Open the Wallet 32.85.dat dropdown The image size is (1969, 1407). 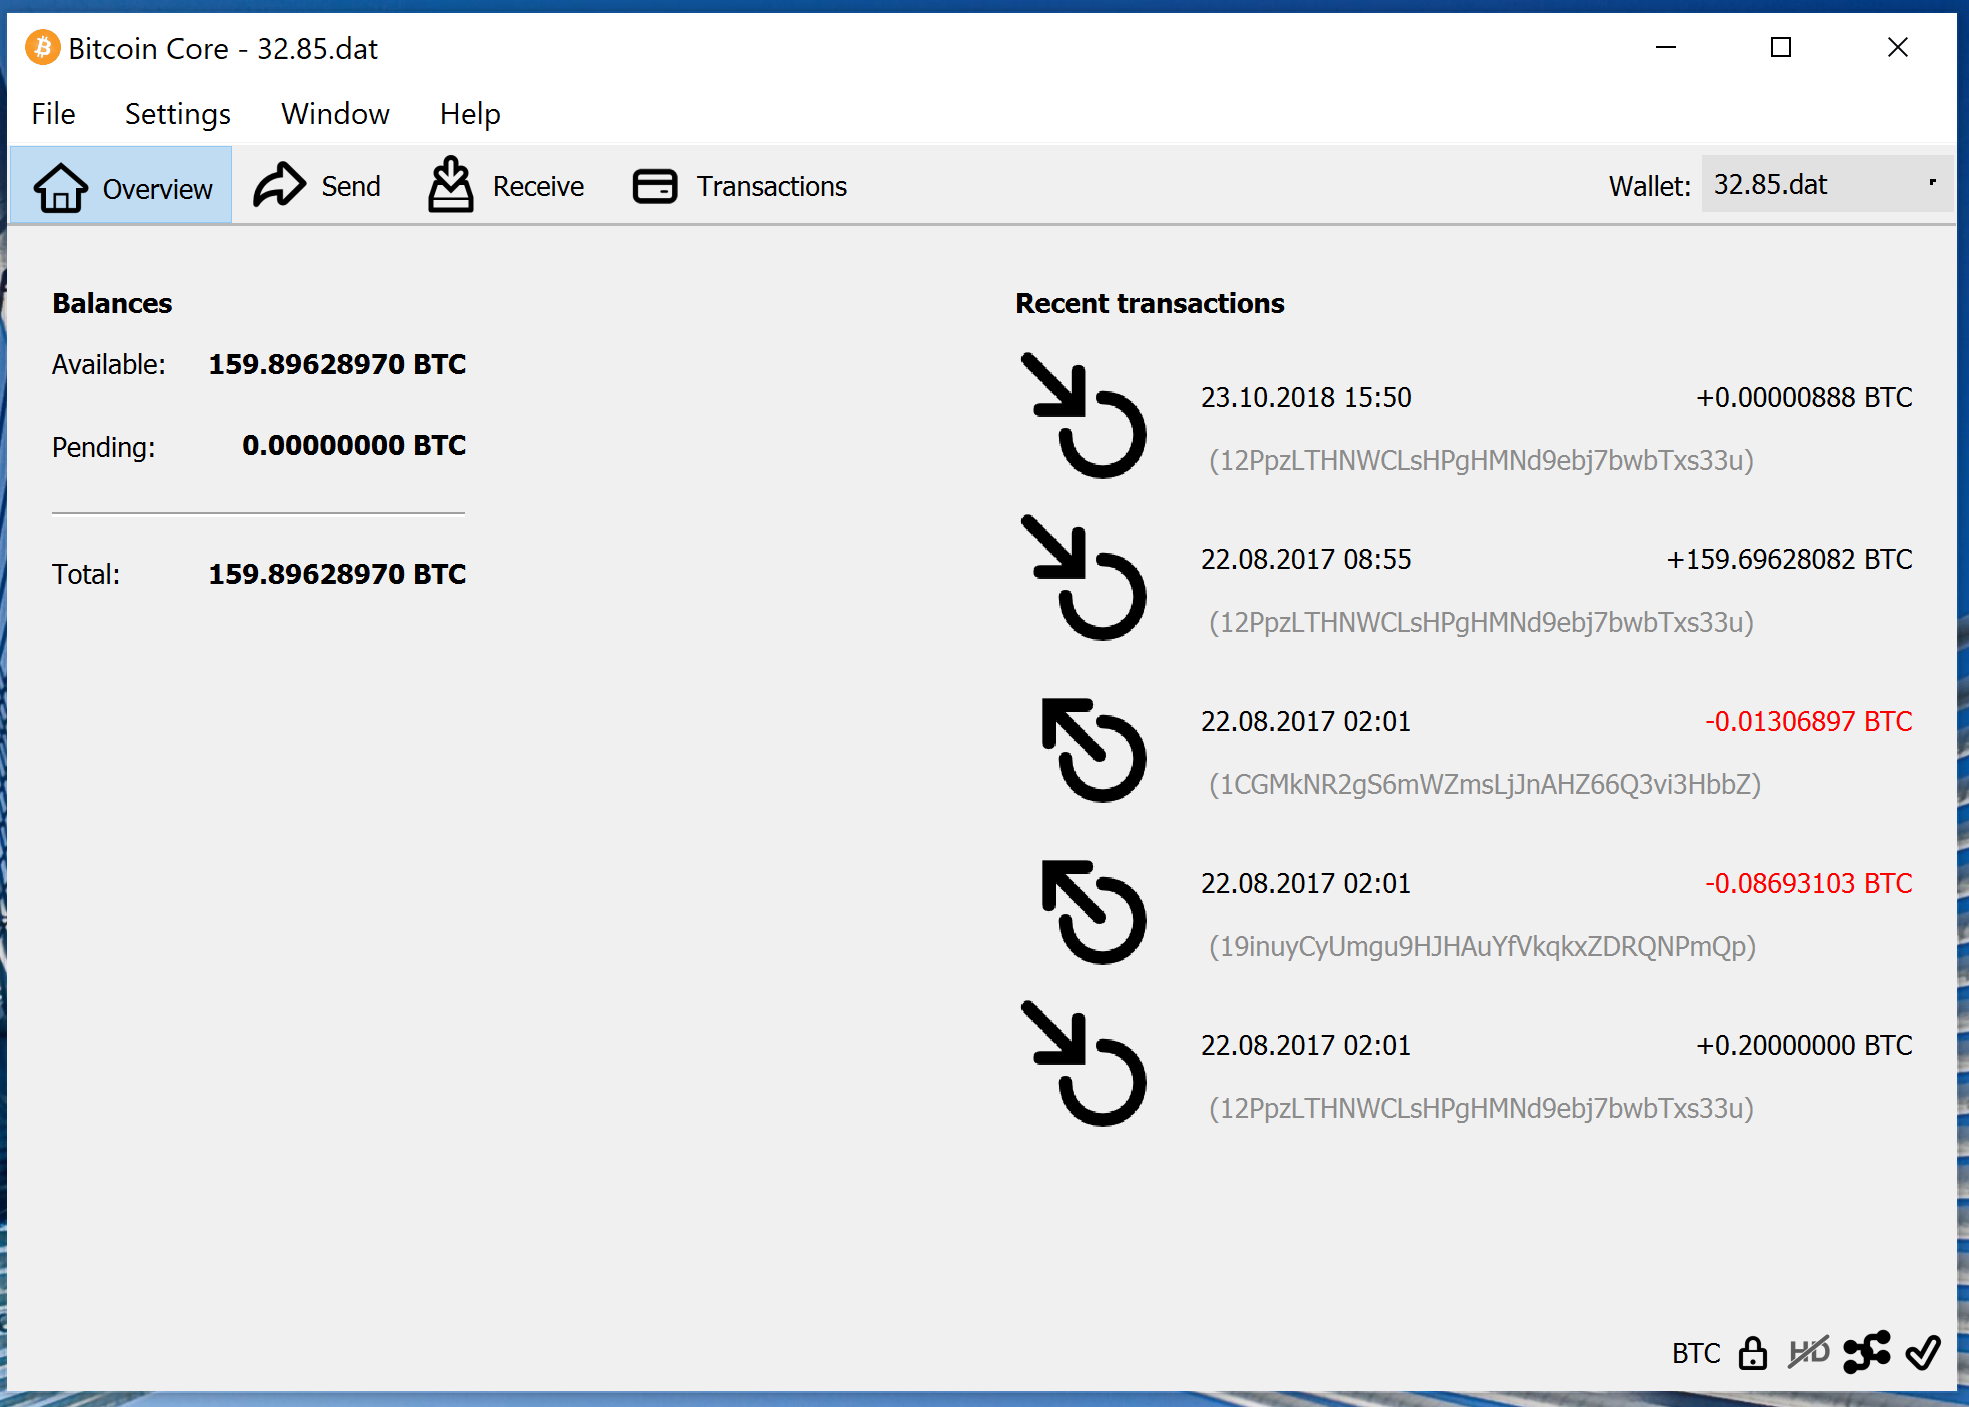[1825, 185]
